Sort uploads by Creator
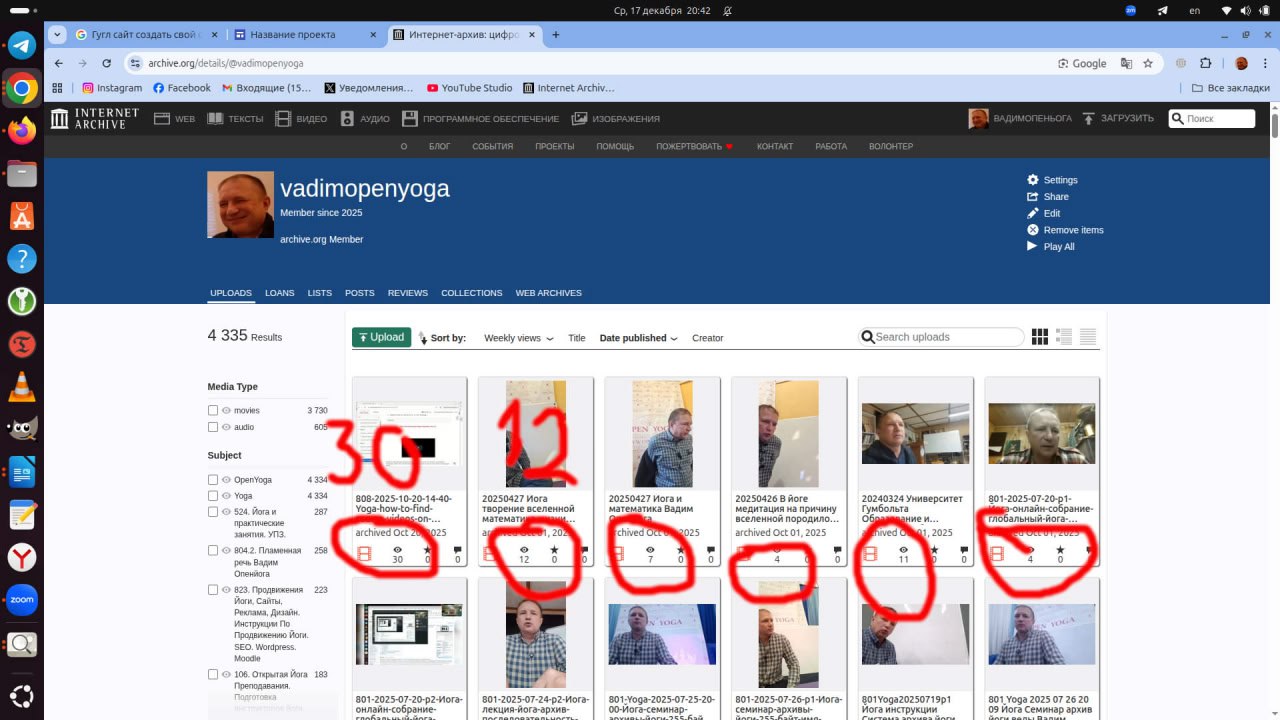This screenshot has width=1280, height=720. (x=708, y=338)
